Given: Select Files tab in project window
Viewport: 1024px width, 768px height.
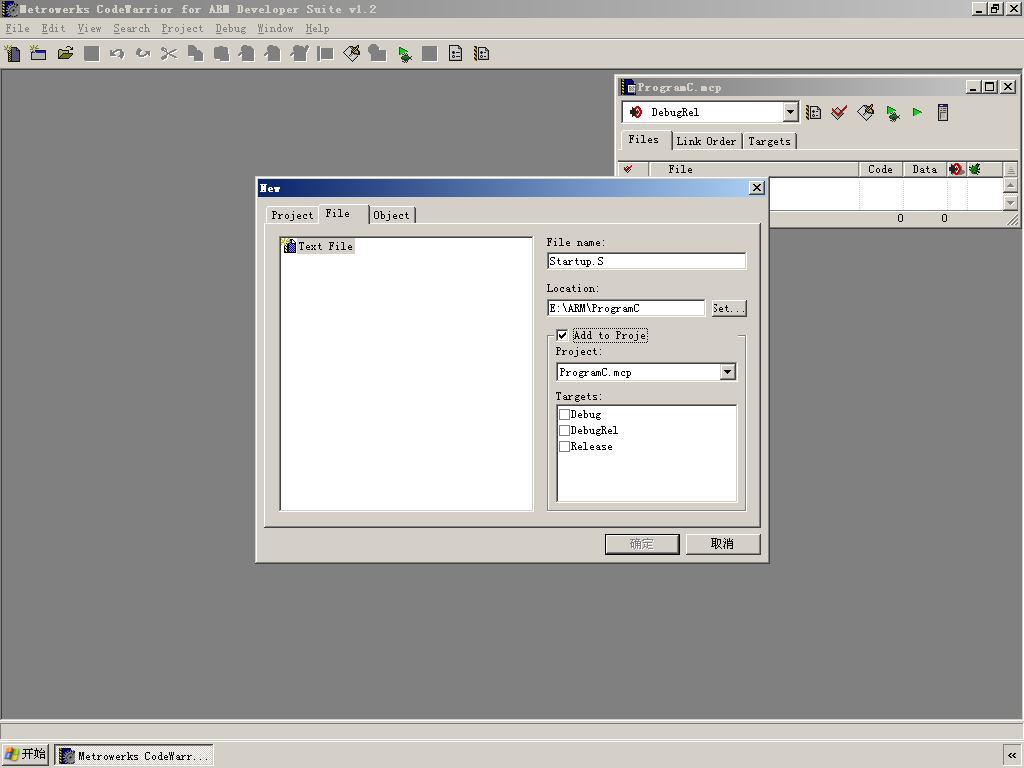Looking at the screenshot, I should pyautogui.click(x=643, y=139).
